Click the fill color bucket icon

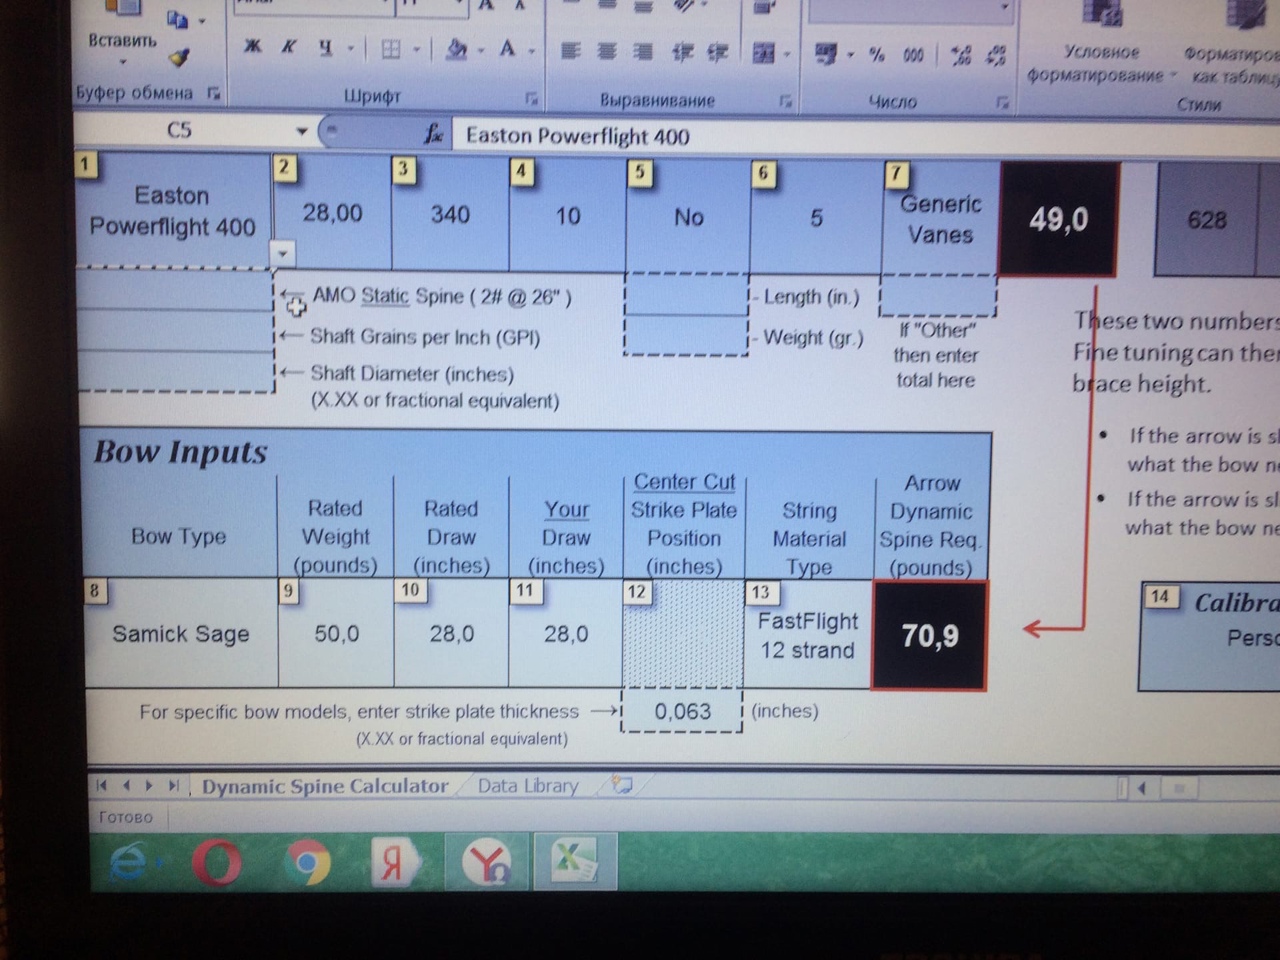pyautogui.click(x=457, y=48)
